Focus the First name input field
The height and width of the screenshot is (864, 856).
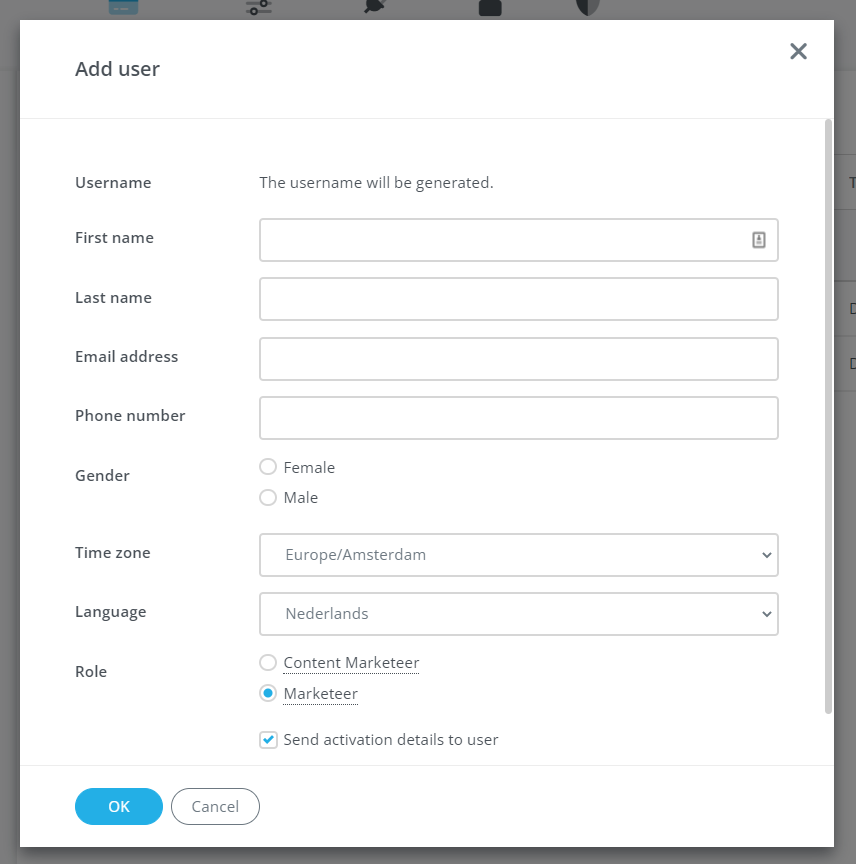(500, 240)
